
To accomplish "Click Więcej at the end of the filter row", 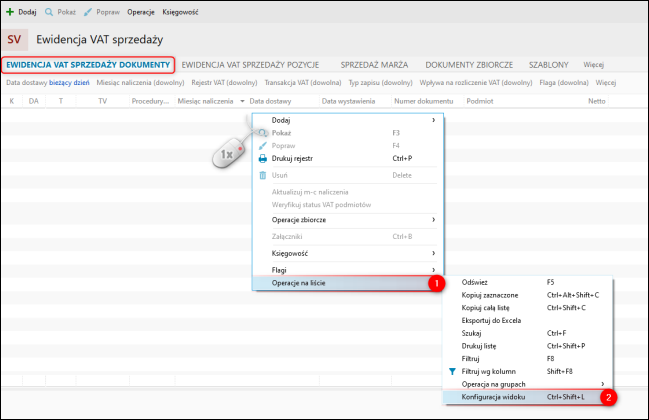I will click(606, 83).
